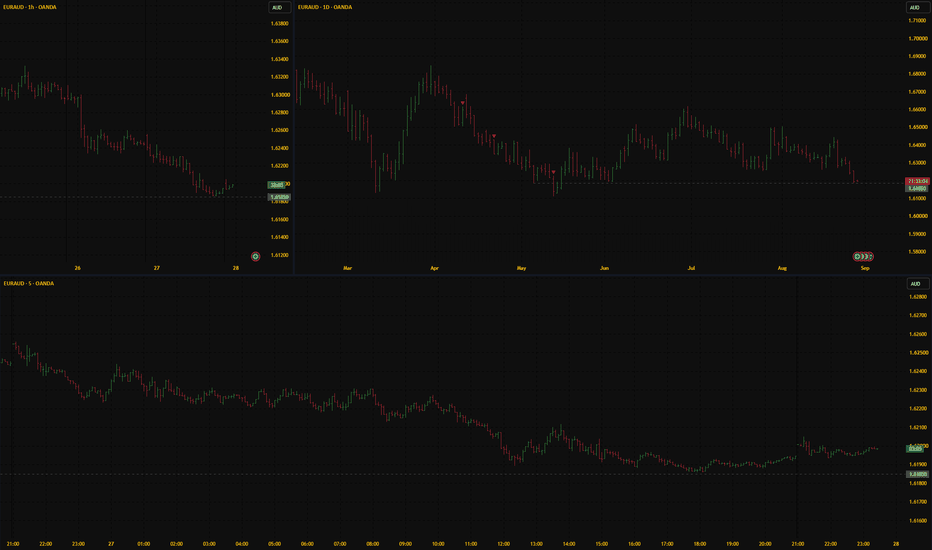
Task: Click date 28 on the 5-minute time axis
Action: pos(896,544)
